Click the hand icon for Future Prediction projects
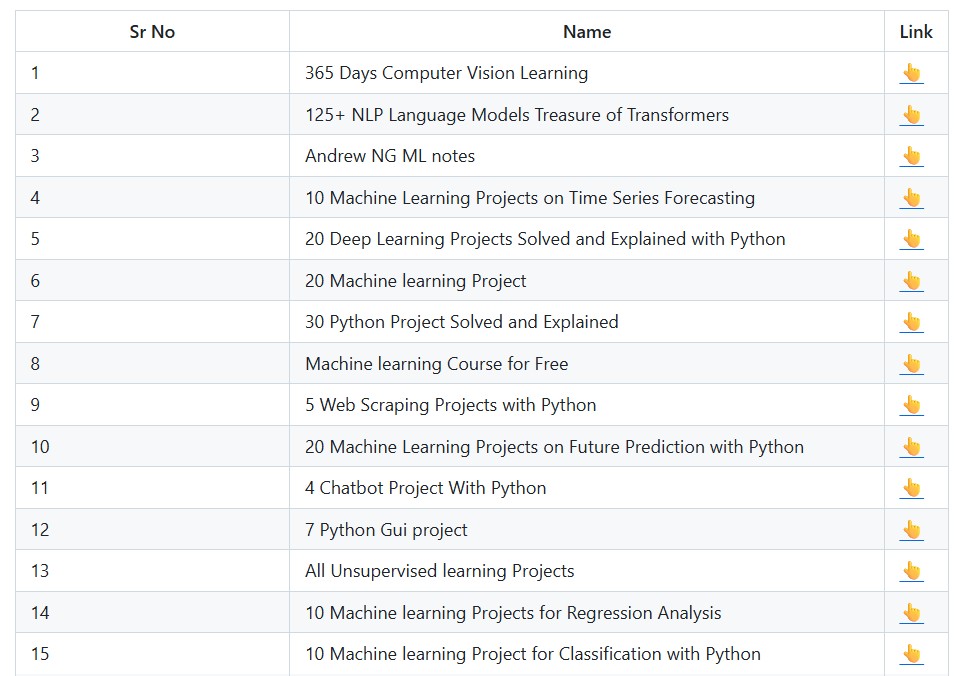The width and height of the screenshot is (963, 676). [x=911, y=447]
